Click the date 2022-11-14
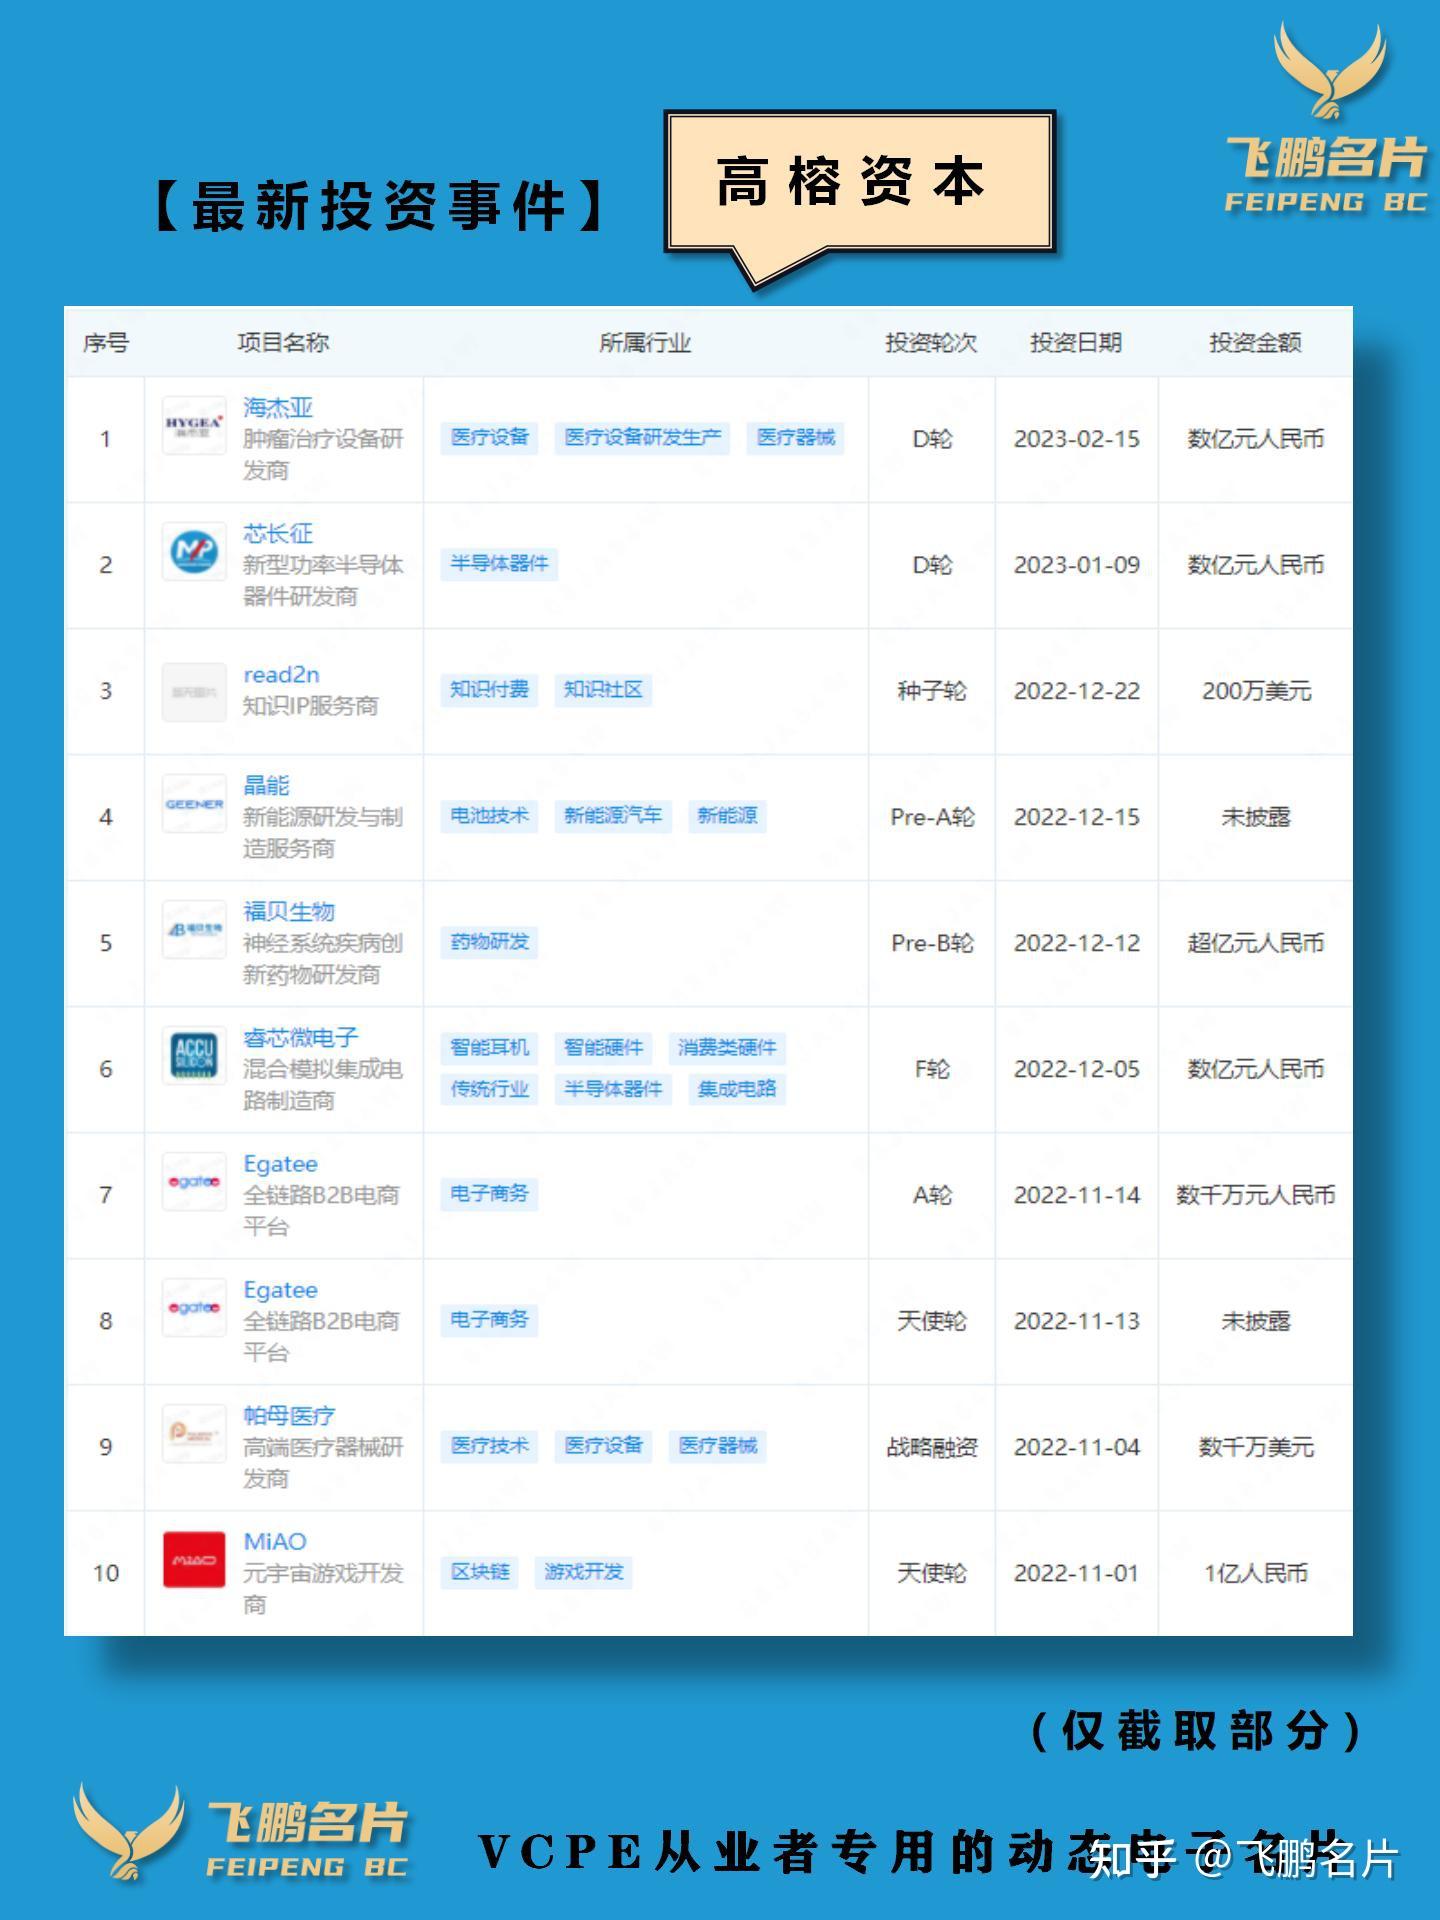This screenshot has height=1920, width=1440. pos(1077,1195)
